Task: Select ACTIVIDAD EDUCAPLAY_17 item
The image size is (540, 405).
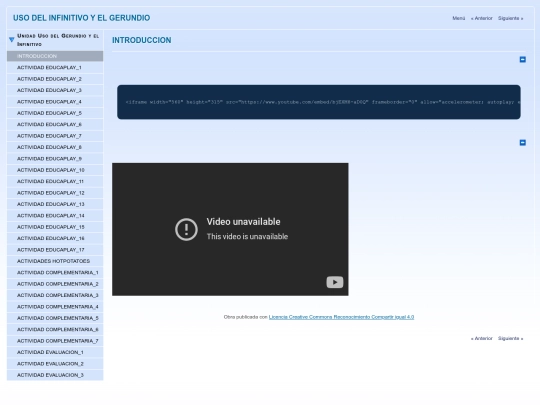Action: pyautogui.click(x=55, y=250)
